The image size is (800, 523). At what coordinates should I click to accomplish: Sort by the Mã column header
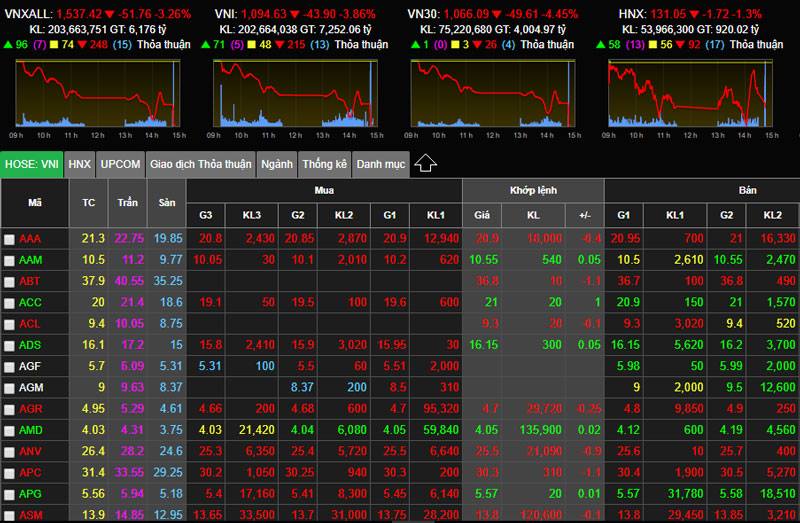pos(35,203)
